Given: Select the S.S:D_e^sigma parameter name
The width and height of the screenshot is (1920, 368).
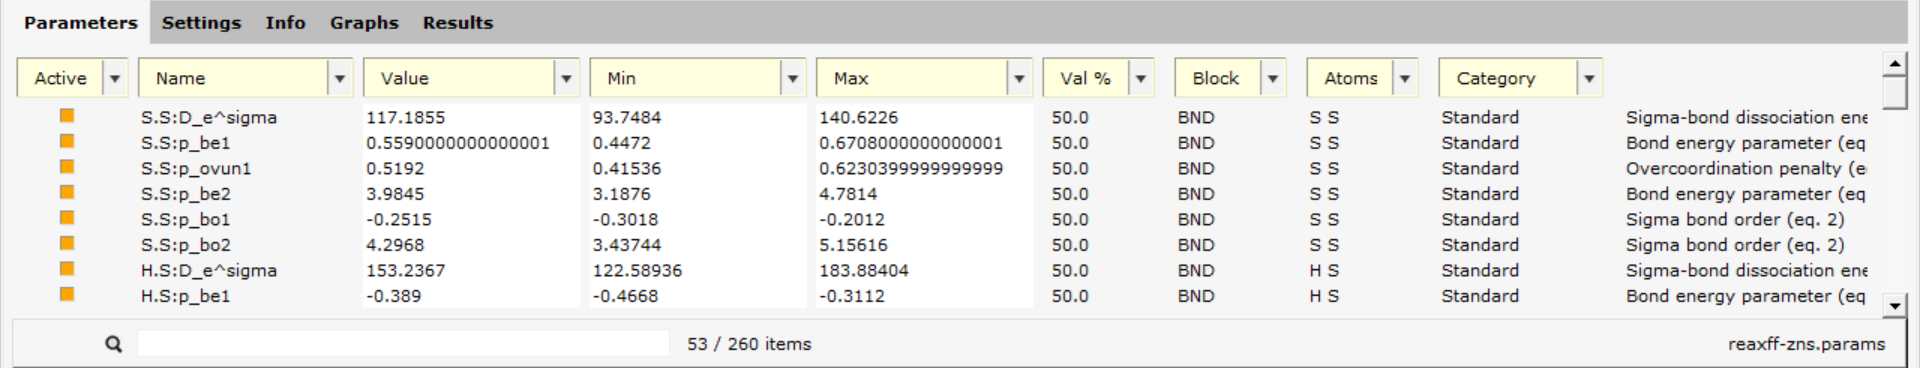Looking at the screenshot, I should pos(209,117).
